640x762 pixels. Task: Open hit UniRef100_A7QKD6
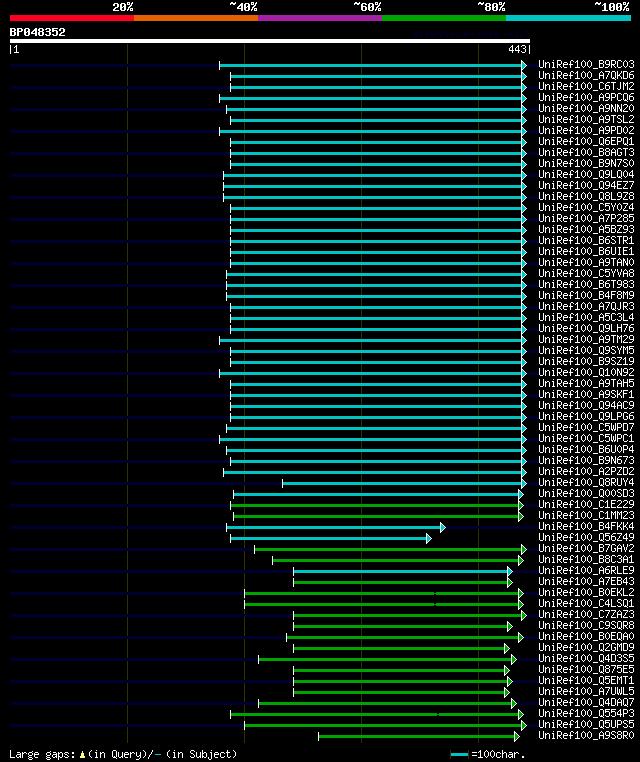pos(586,75)
